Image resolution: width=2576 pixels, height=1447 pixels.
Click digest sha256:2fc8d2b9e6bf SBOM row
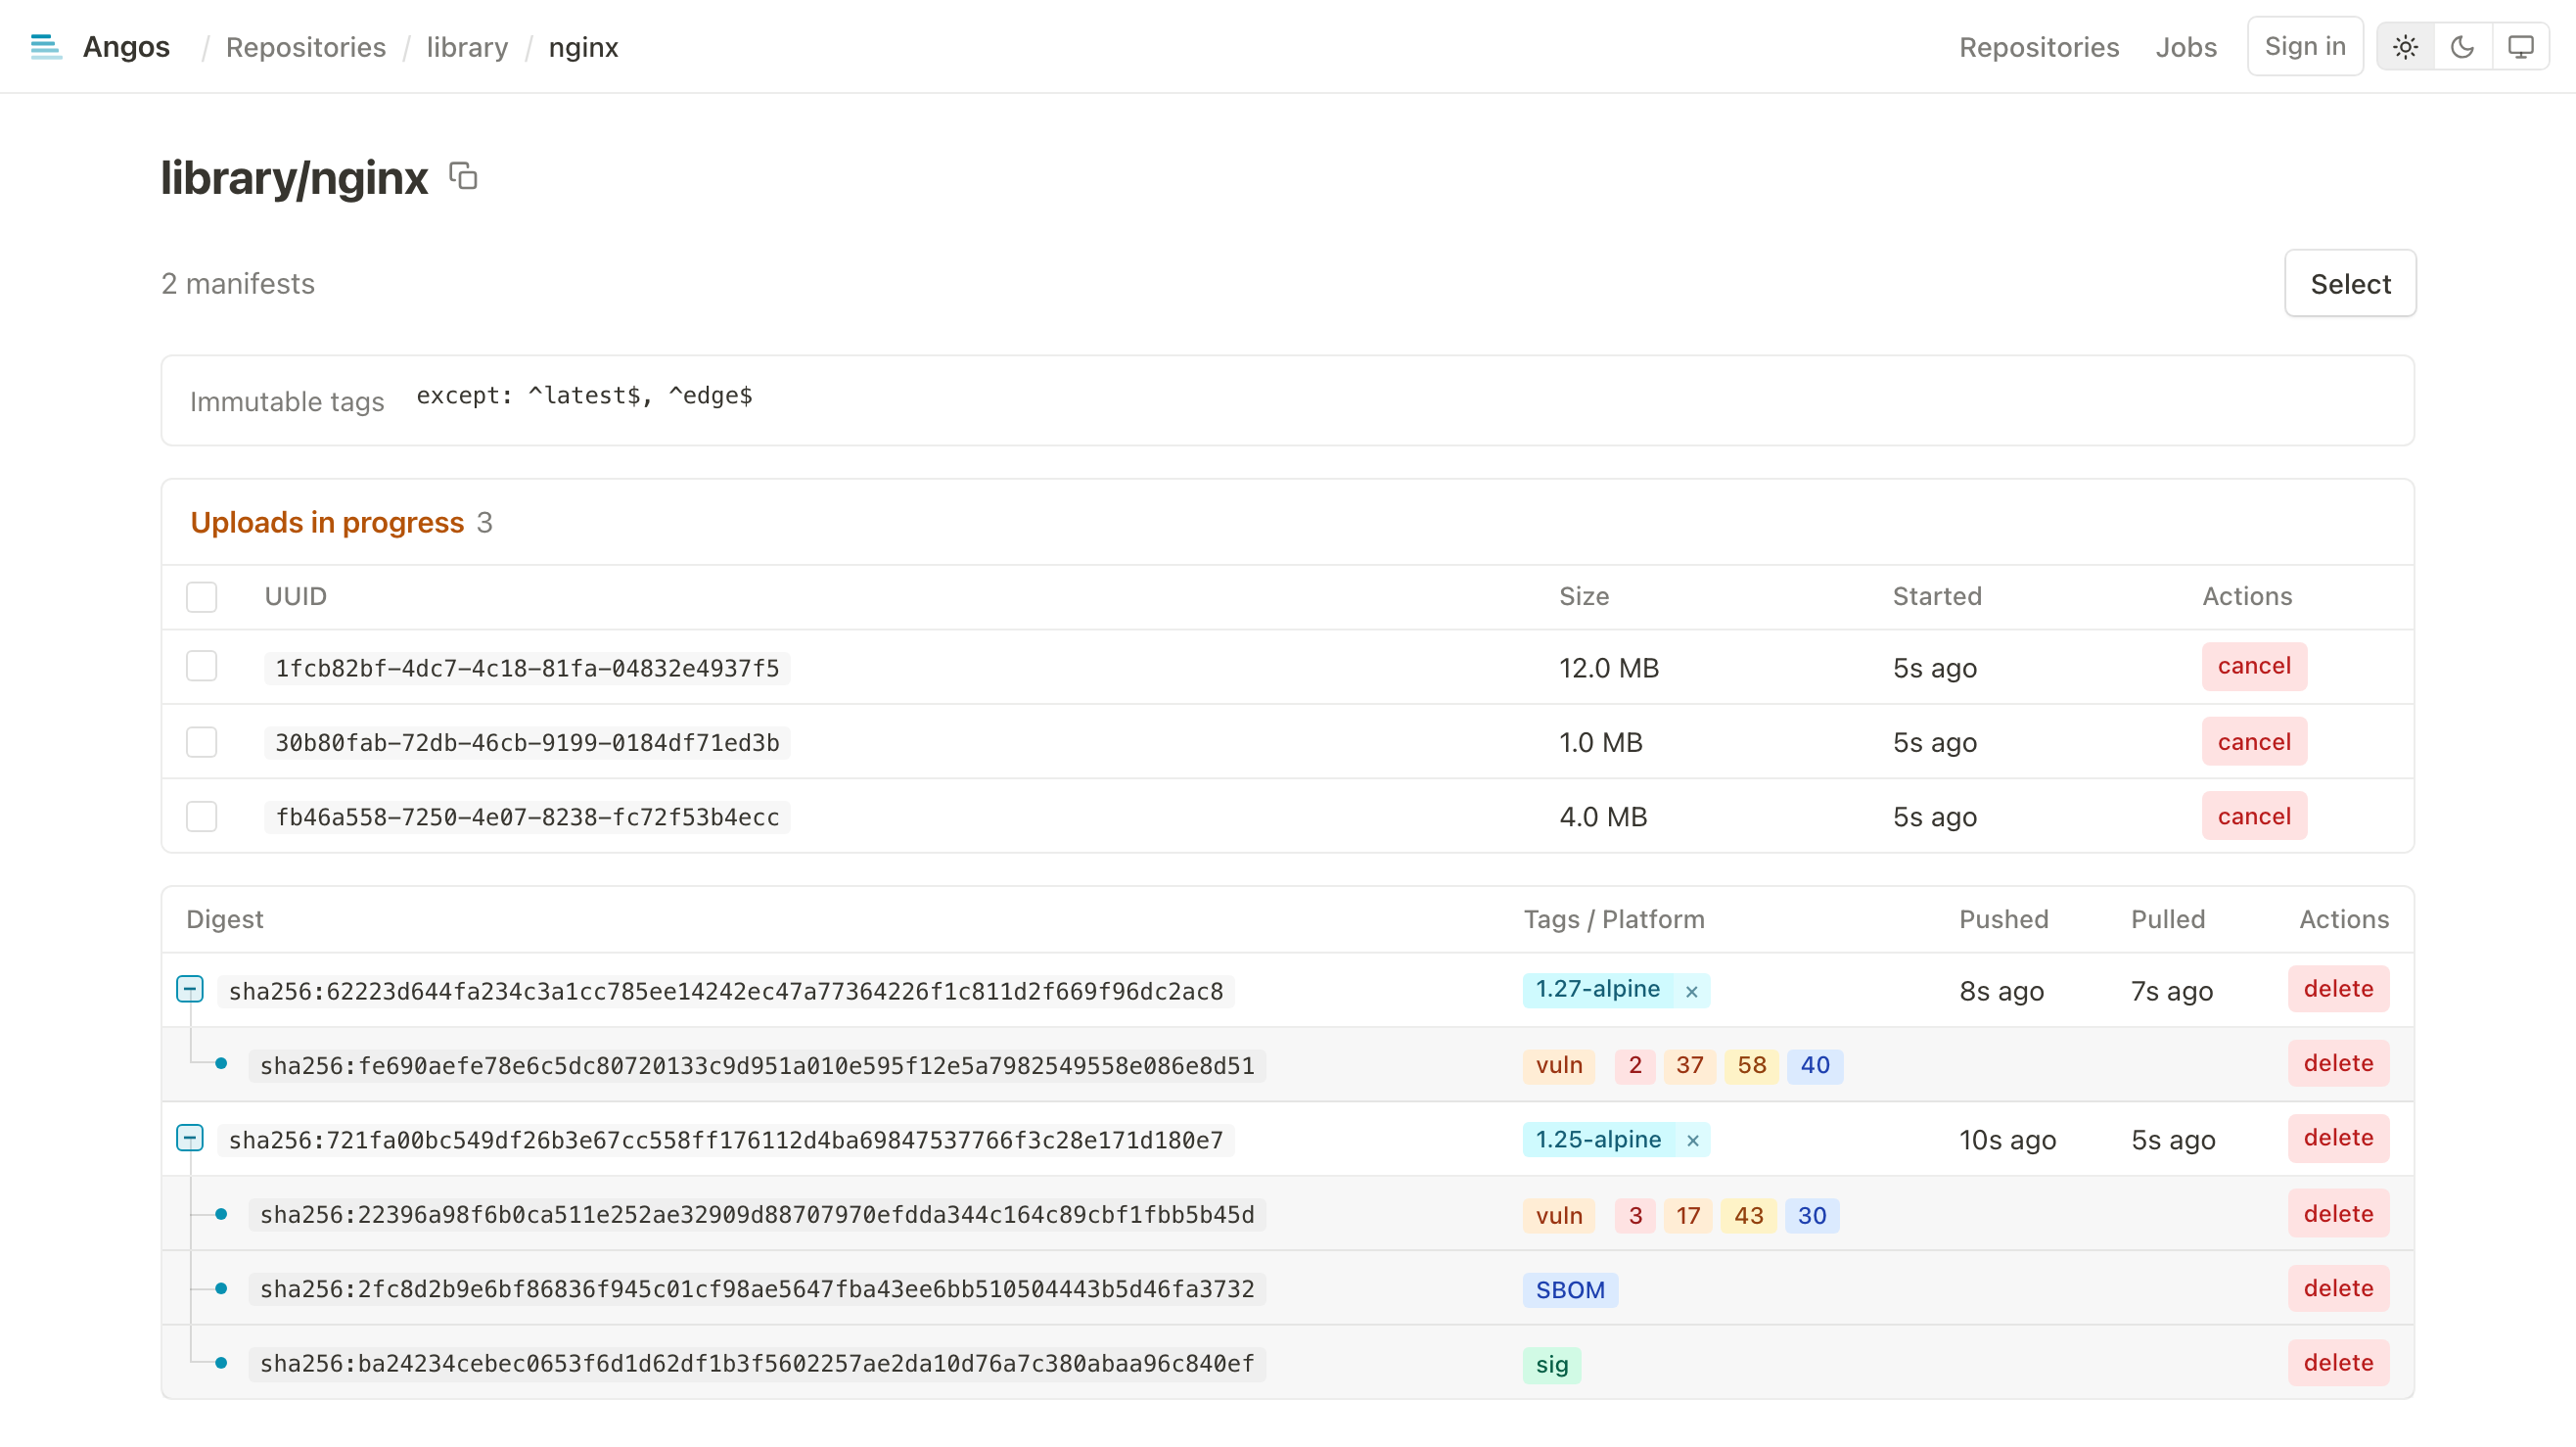[757, 1290]
